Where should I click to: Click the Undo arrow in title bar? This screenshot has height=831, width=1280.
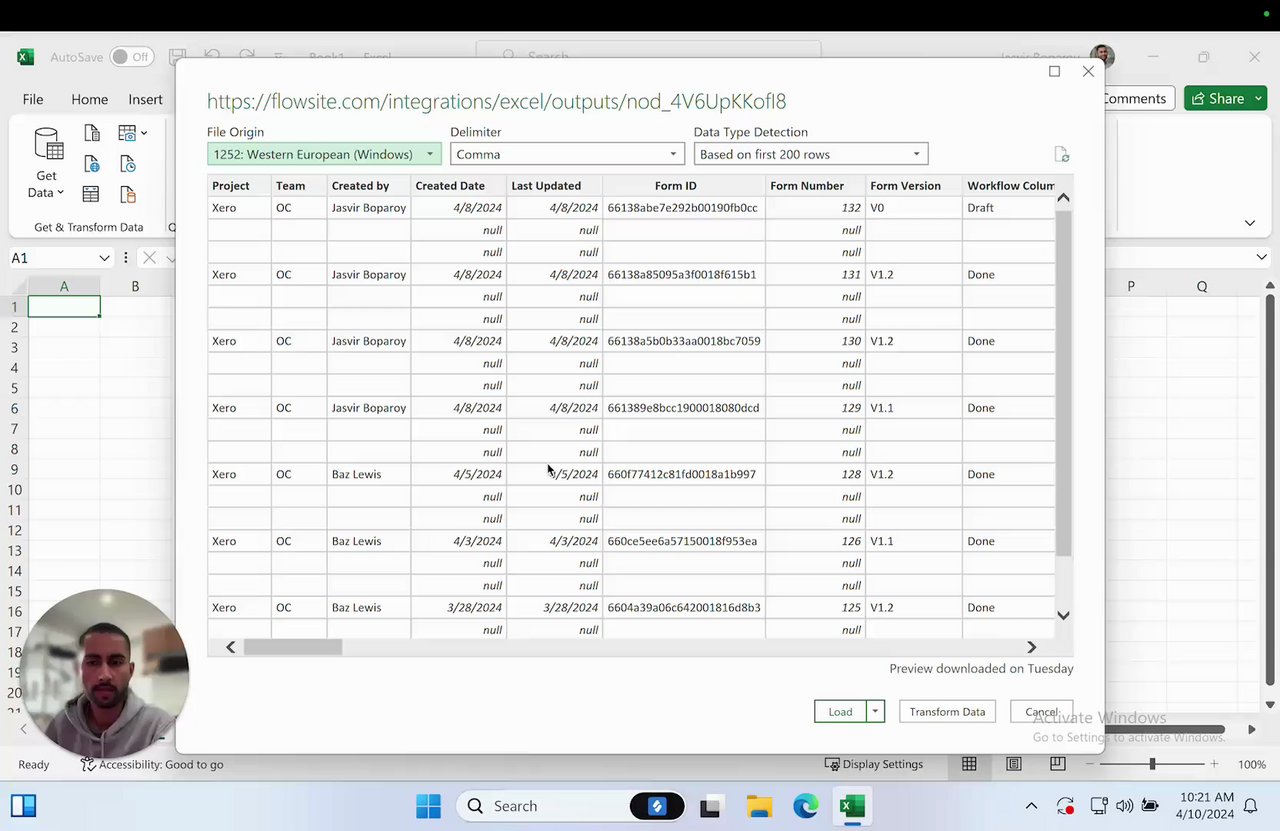[212, 57]
